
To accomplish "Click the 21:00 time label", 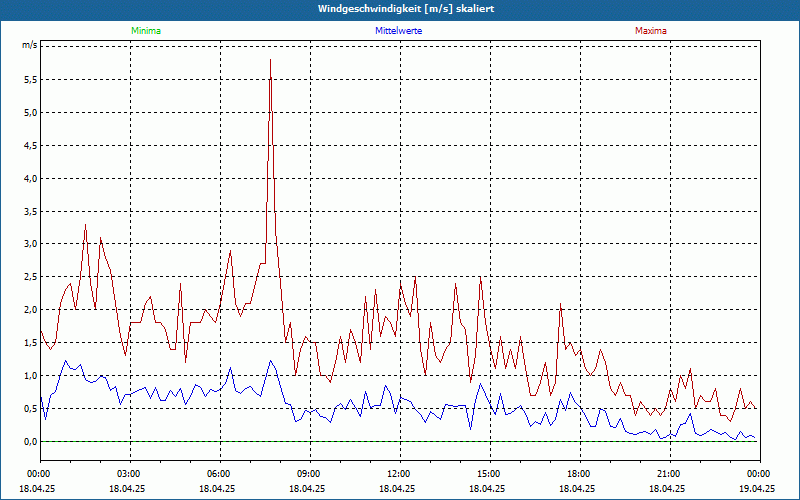I will point(670,474).
